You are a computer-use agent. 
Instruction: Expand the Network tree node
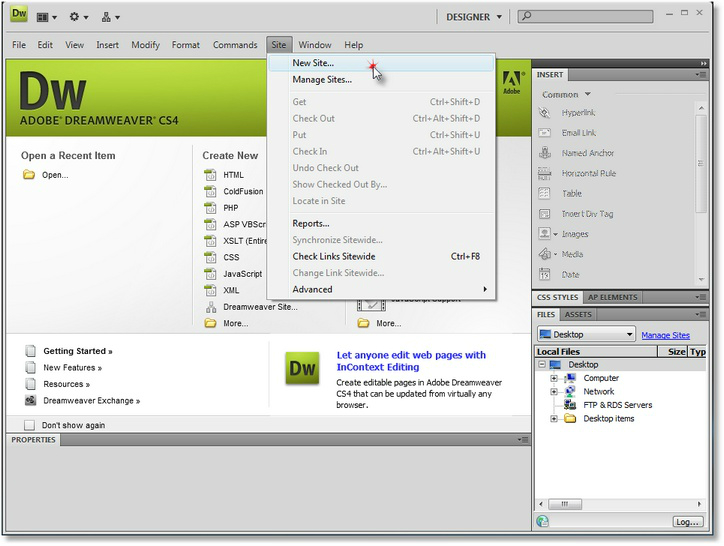pyautogui.click(x=554, y=392)
